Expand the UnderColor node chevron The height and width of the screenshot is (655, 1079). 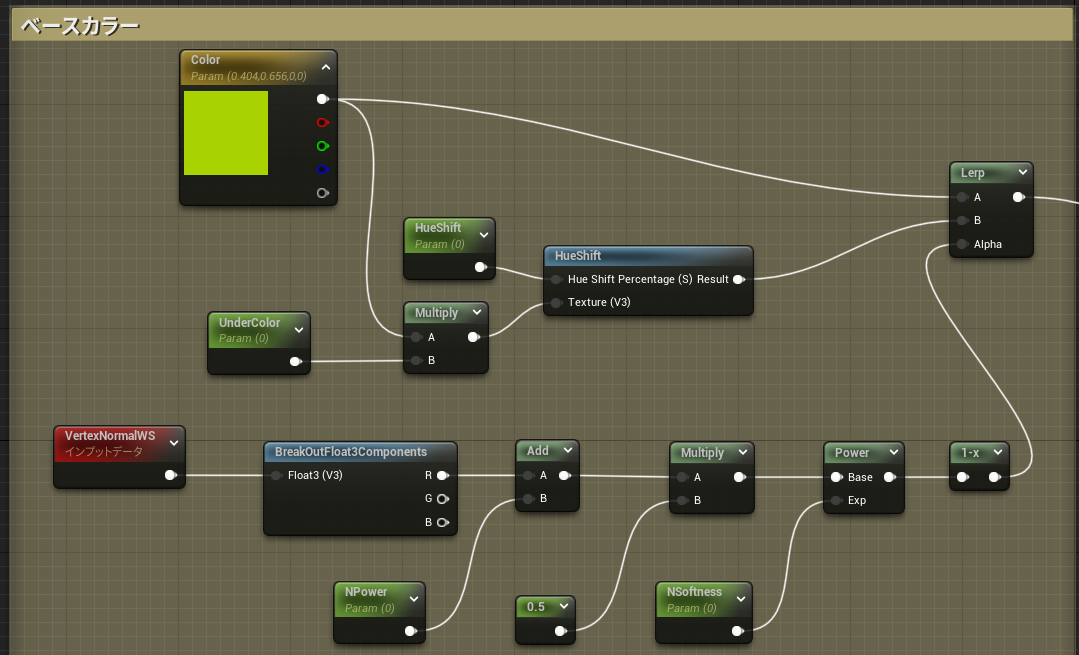point(299,330)
